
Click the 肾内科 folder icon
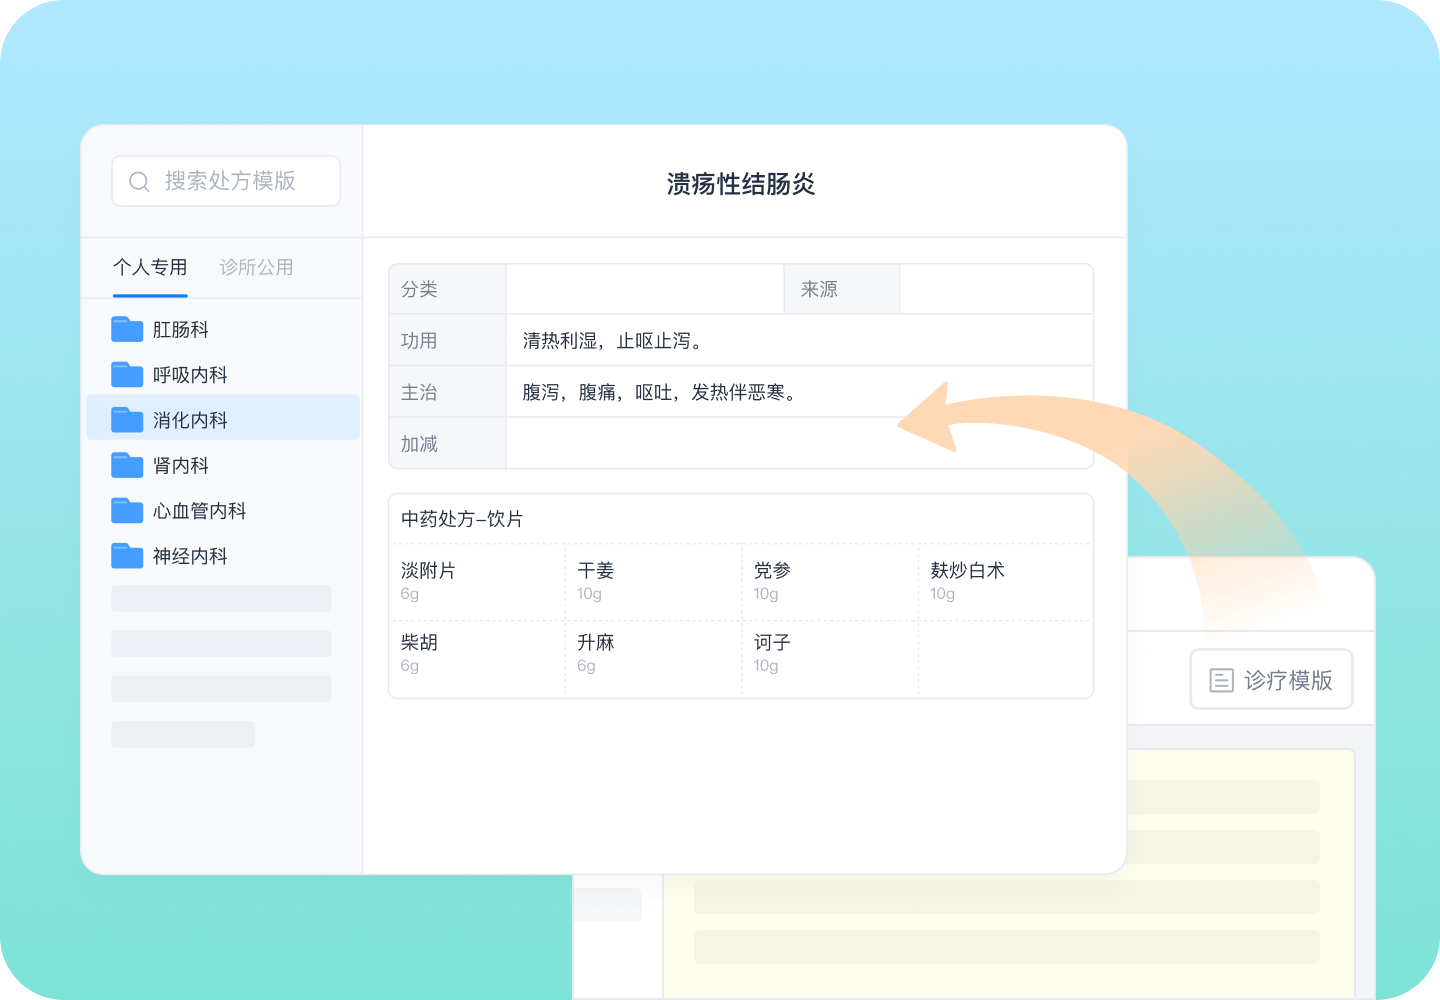tap(127, 465)
